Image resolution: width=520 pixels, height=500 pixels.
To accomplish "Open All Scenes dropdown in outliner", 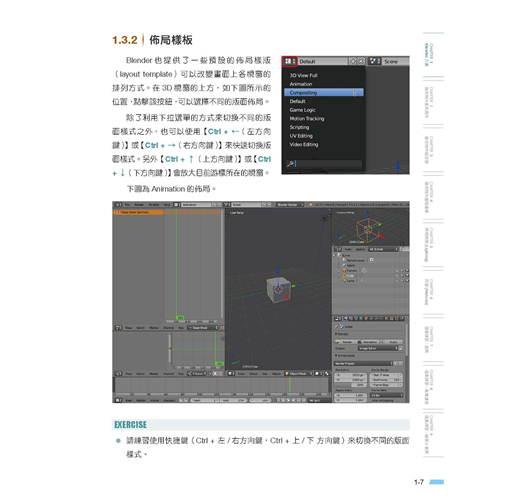I will 383,249.
